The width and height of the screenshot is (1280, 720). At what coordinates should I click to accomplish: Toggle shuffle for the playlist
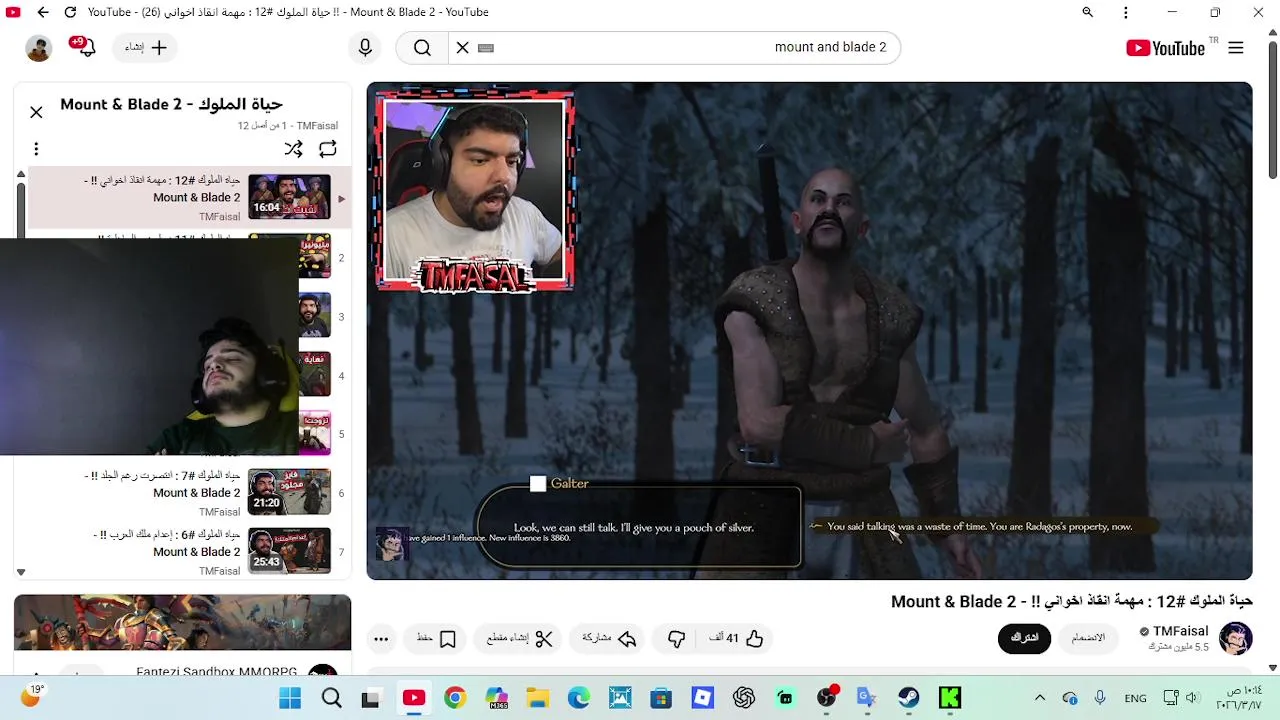293,149
